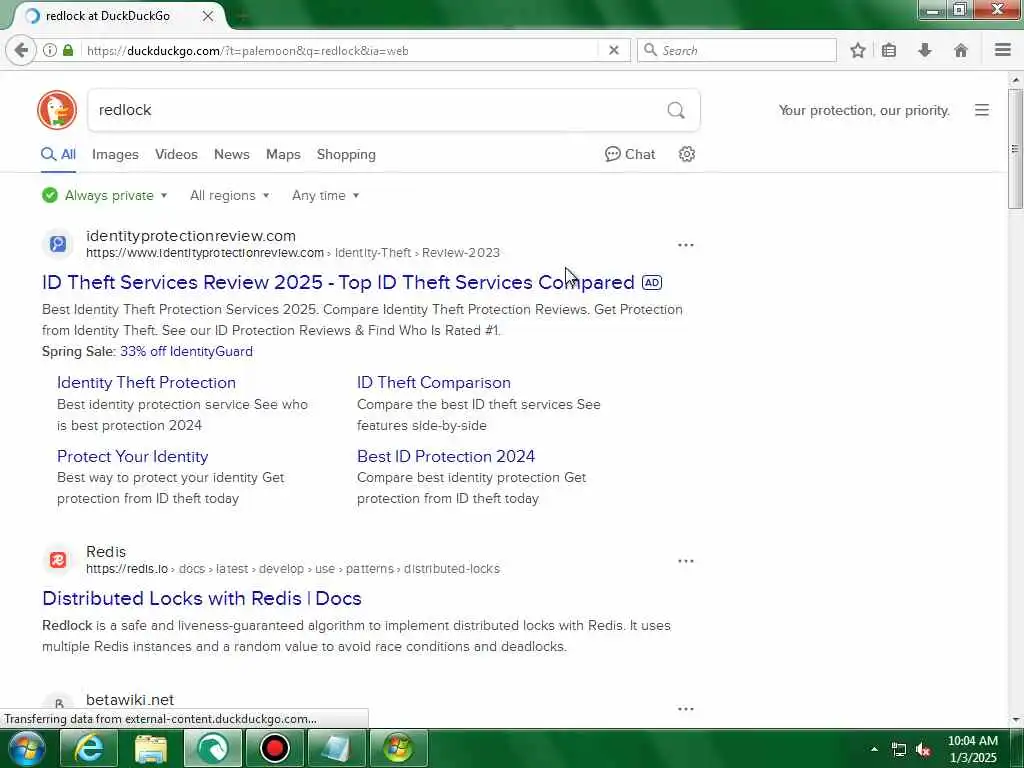This screenshot has width=1024, height=768.
Task: Switch to Pale Moon taskbar button
Action: 213,748
